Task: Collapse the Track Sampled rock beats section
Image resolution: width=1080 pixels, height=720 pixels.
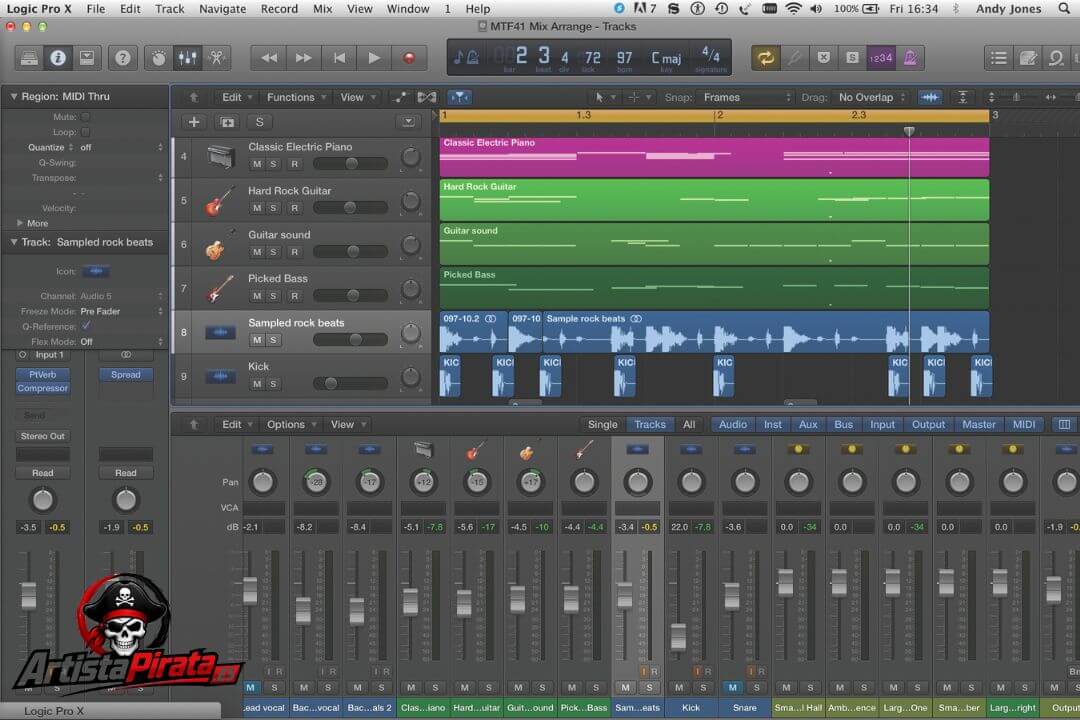Action: click(13, 243)
